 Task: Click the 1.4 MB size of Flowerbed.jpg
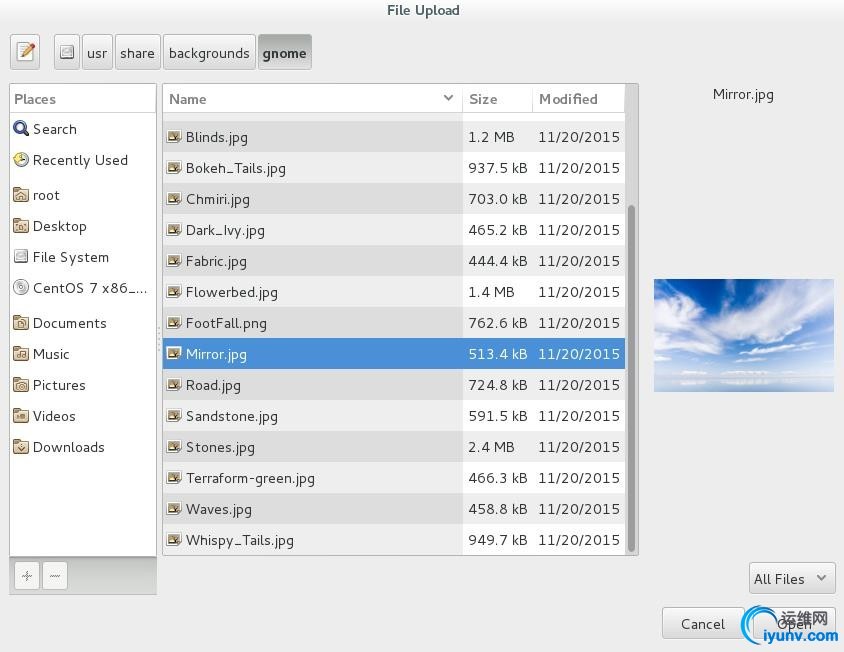(491, 292)
